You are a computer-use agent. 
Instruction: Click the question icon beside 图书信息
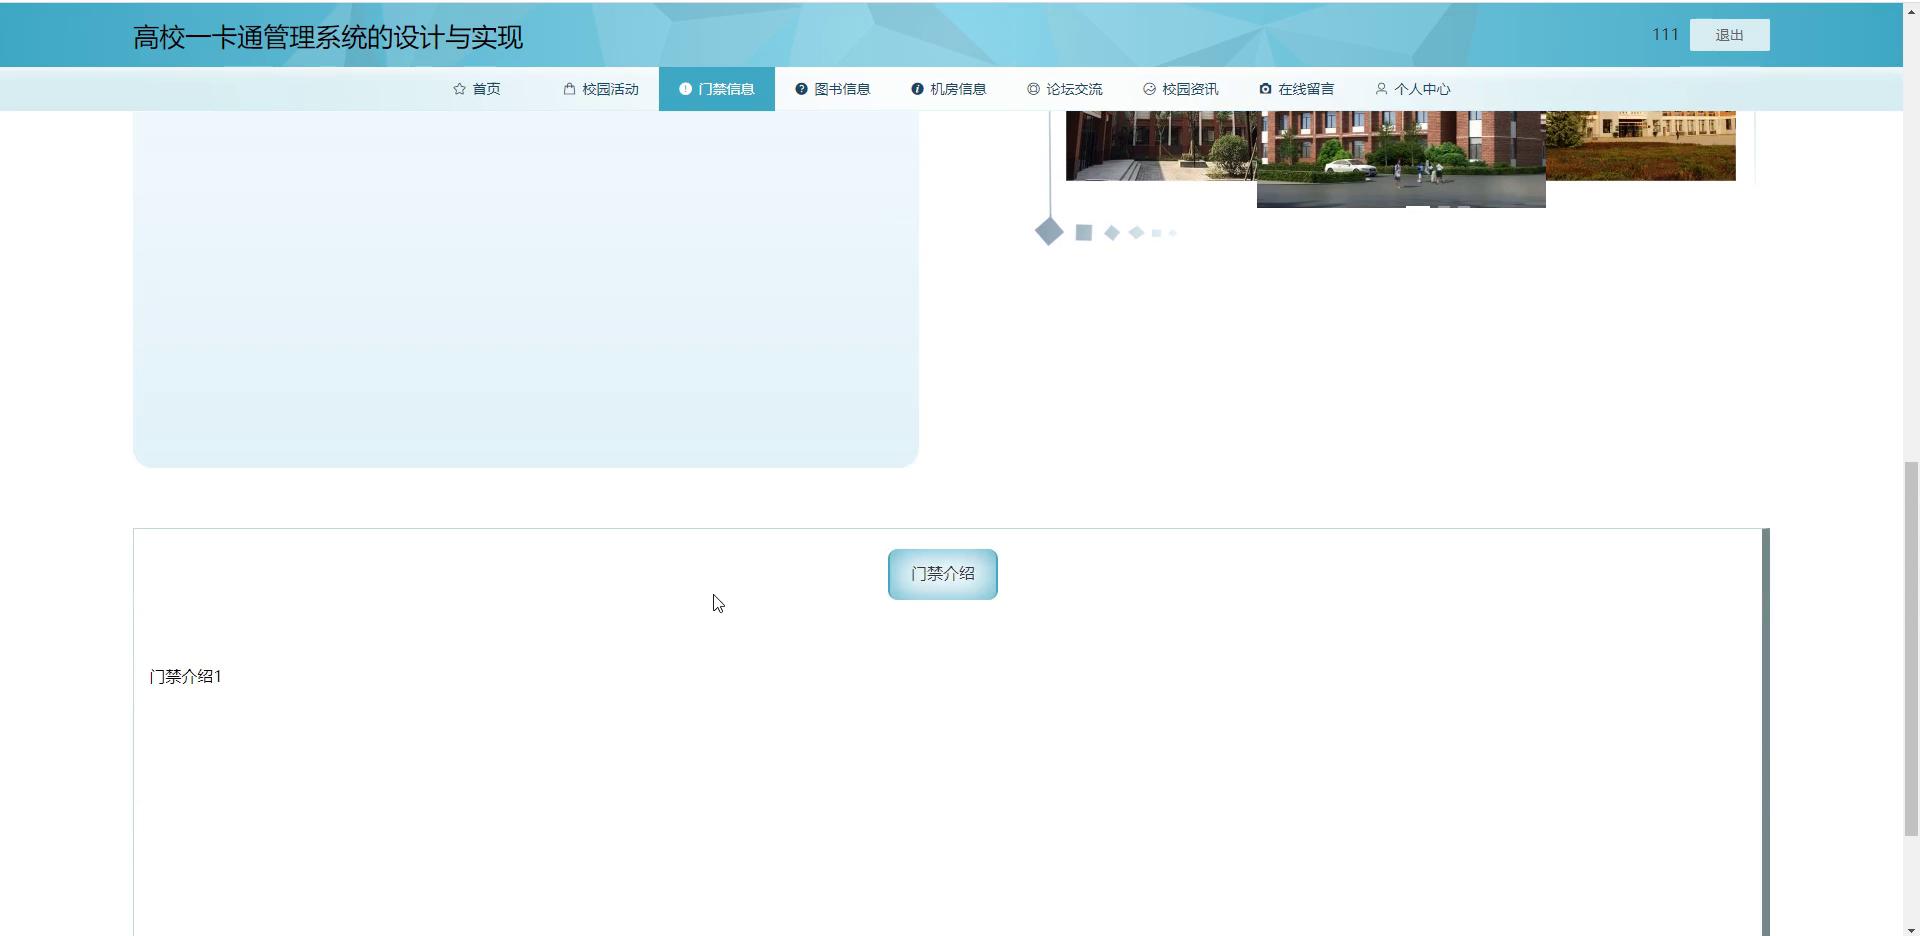click(801, 89)
